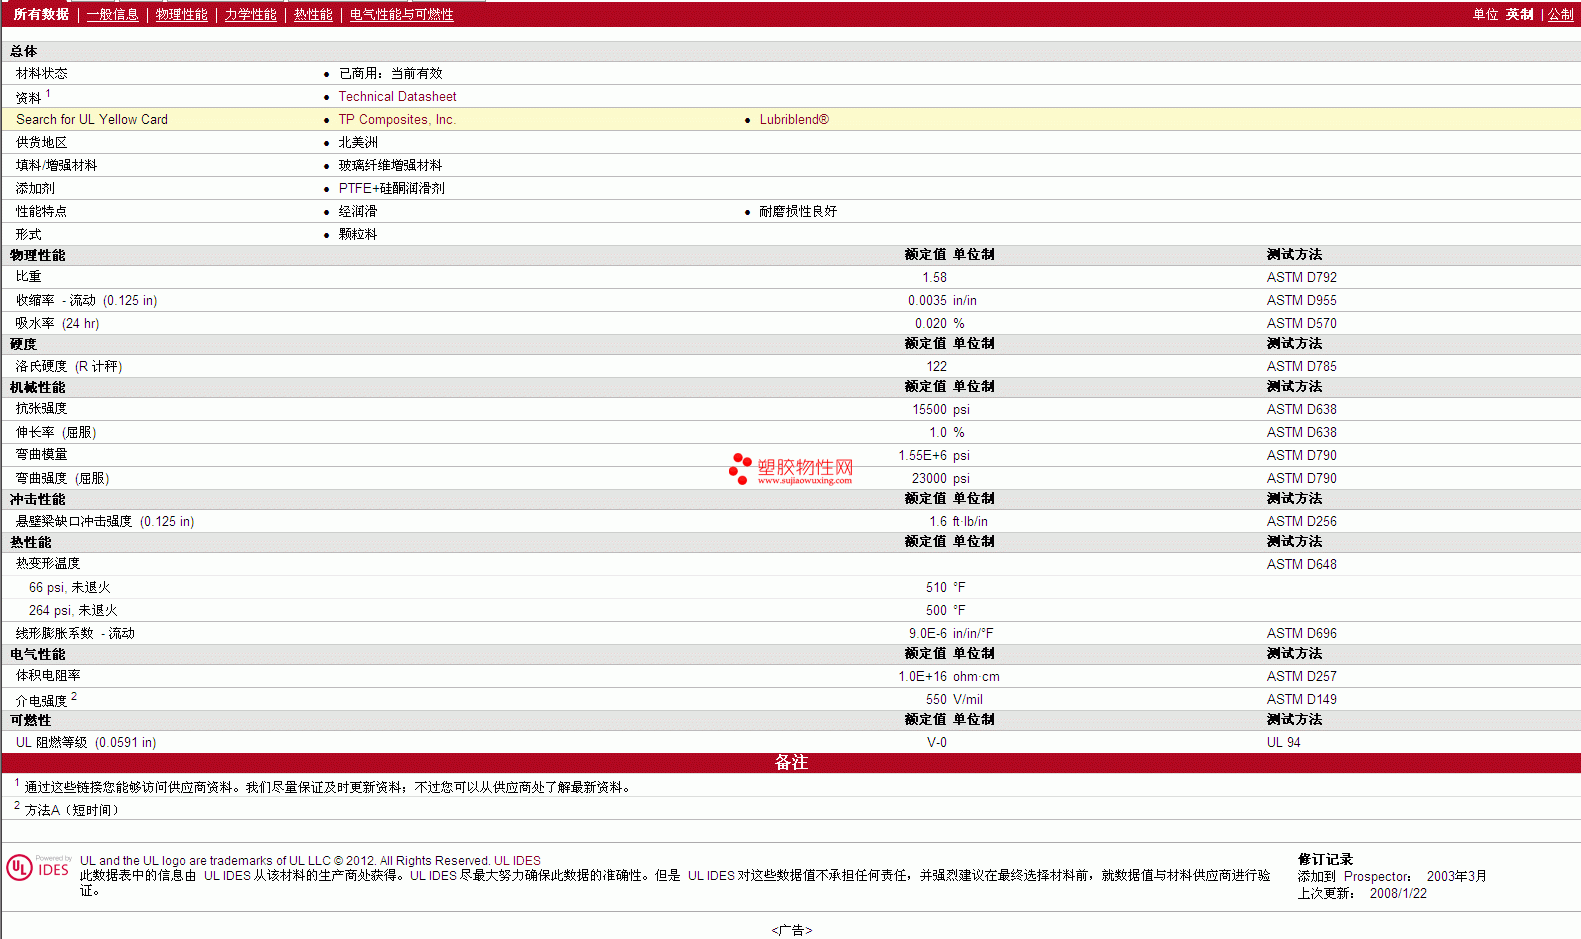
Task: Click the 机械性能 section header
Action: (x=38, y=388)
